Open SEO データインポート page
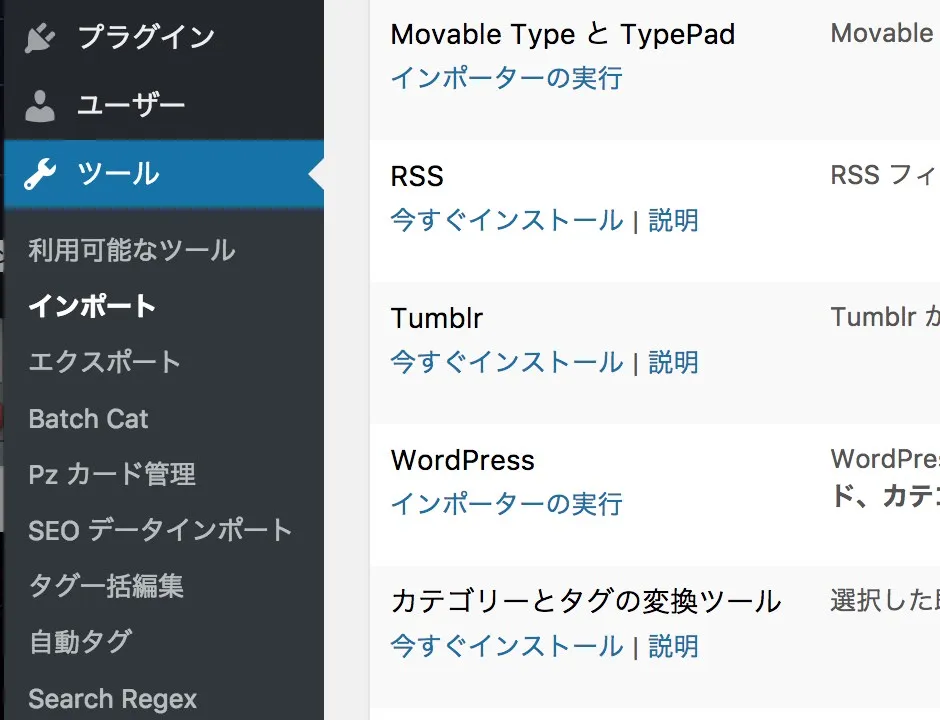The width and height of the screenshot is (940, 720). point(160,531)
